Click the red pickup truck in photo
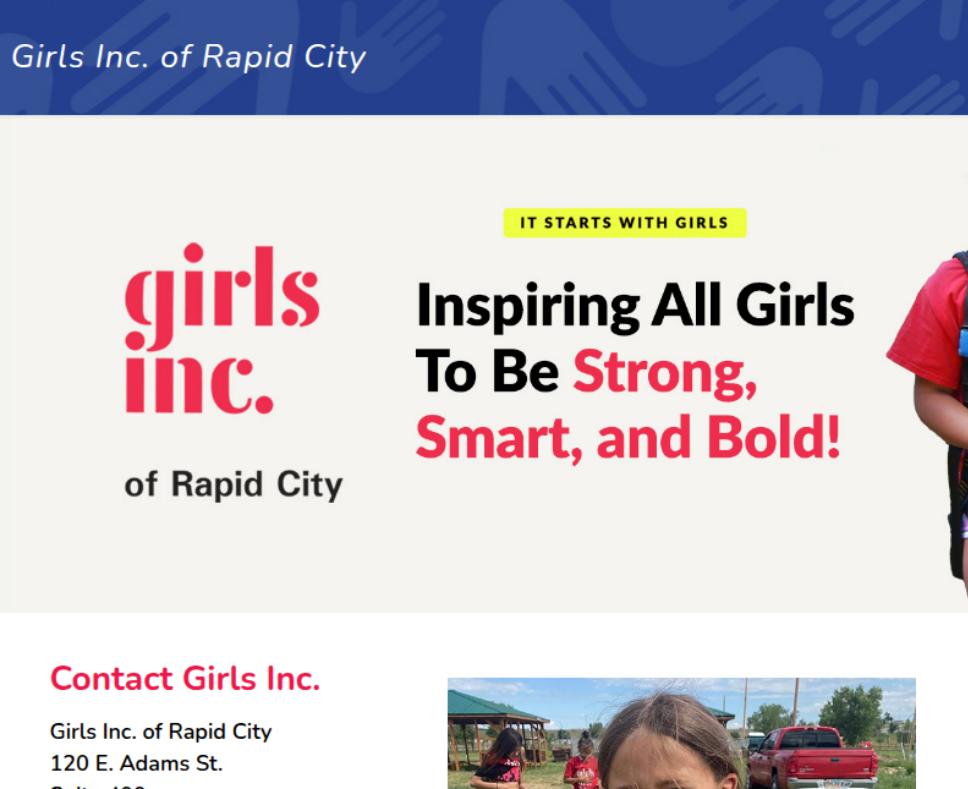968x789 pixels. pos(812,756)
